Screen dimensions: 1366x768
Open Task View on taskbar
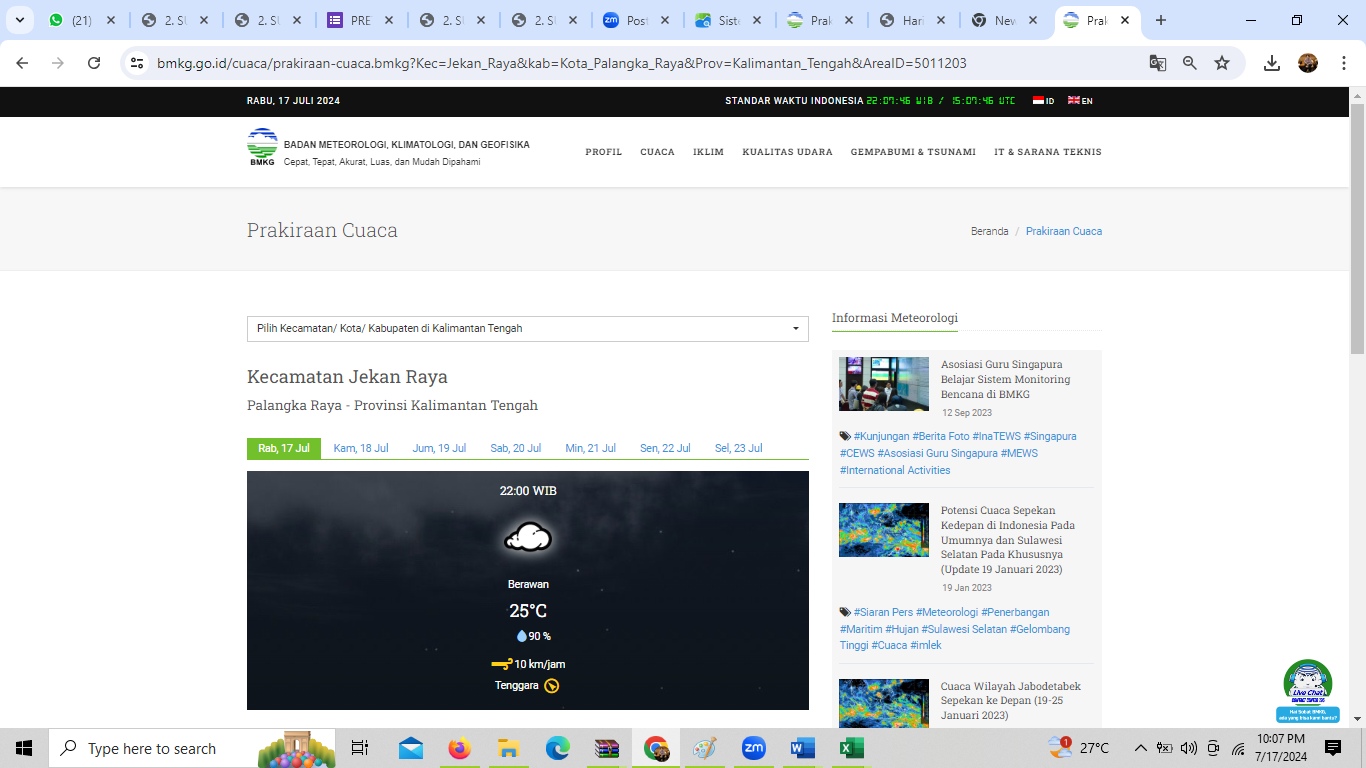[x=360, y=748]
